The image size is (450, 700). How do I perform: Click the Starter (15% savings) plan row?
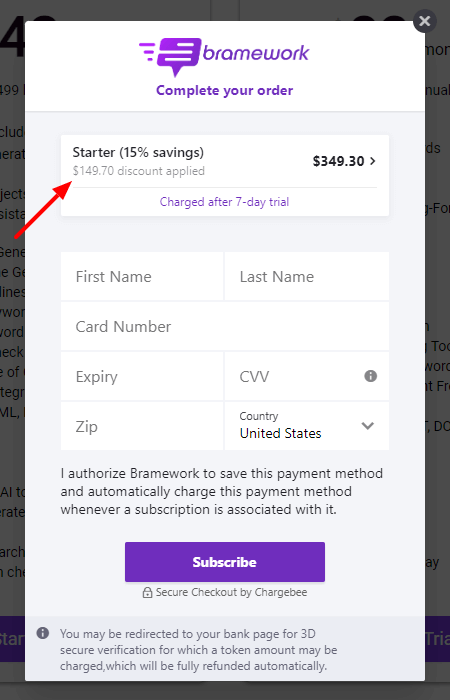(x=225, y=161)
